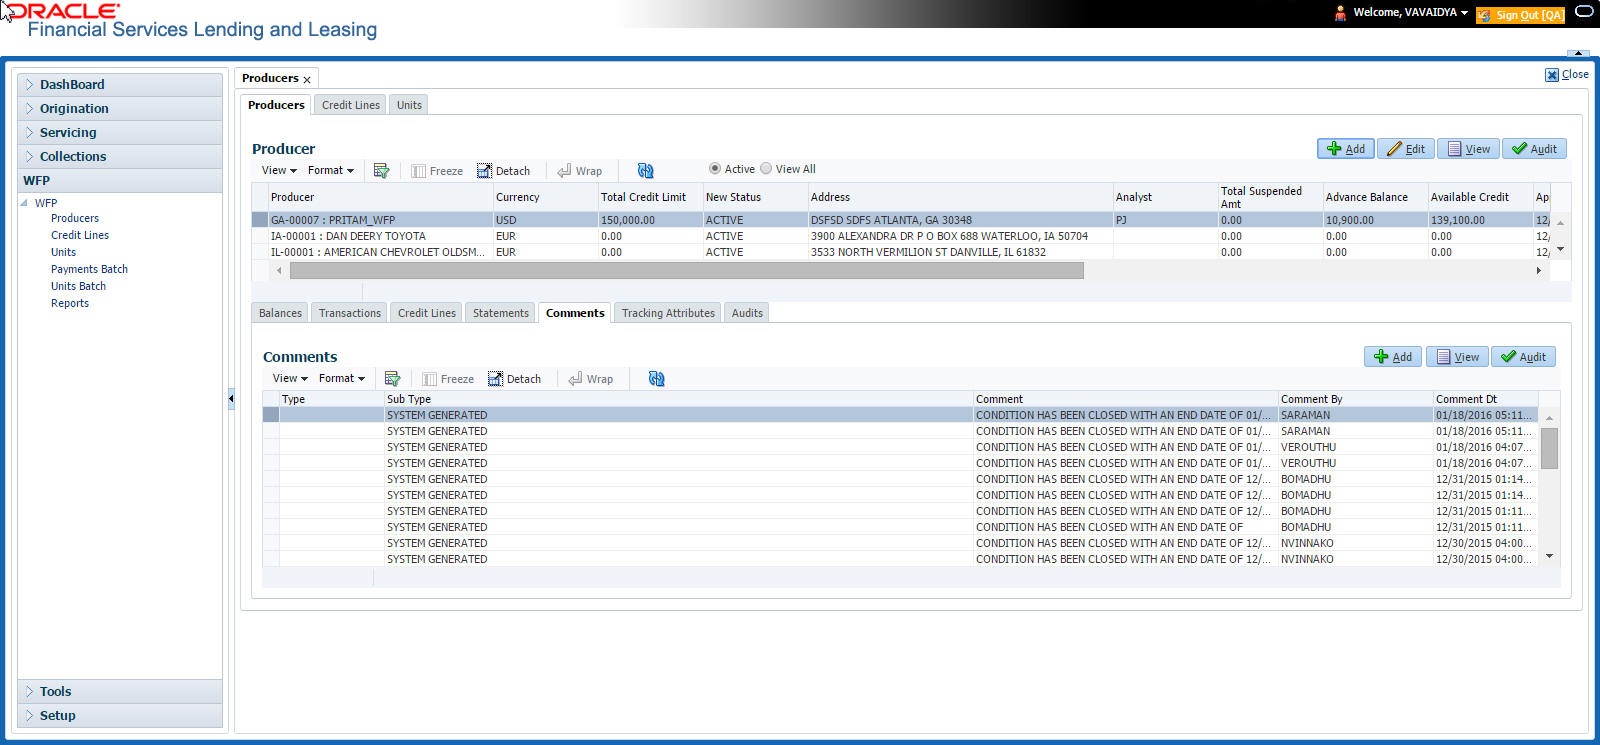Click the Producer table export icon
Viewport: 1600px width, 745px height.
(x=381, y=171)
